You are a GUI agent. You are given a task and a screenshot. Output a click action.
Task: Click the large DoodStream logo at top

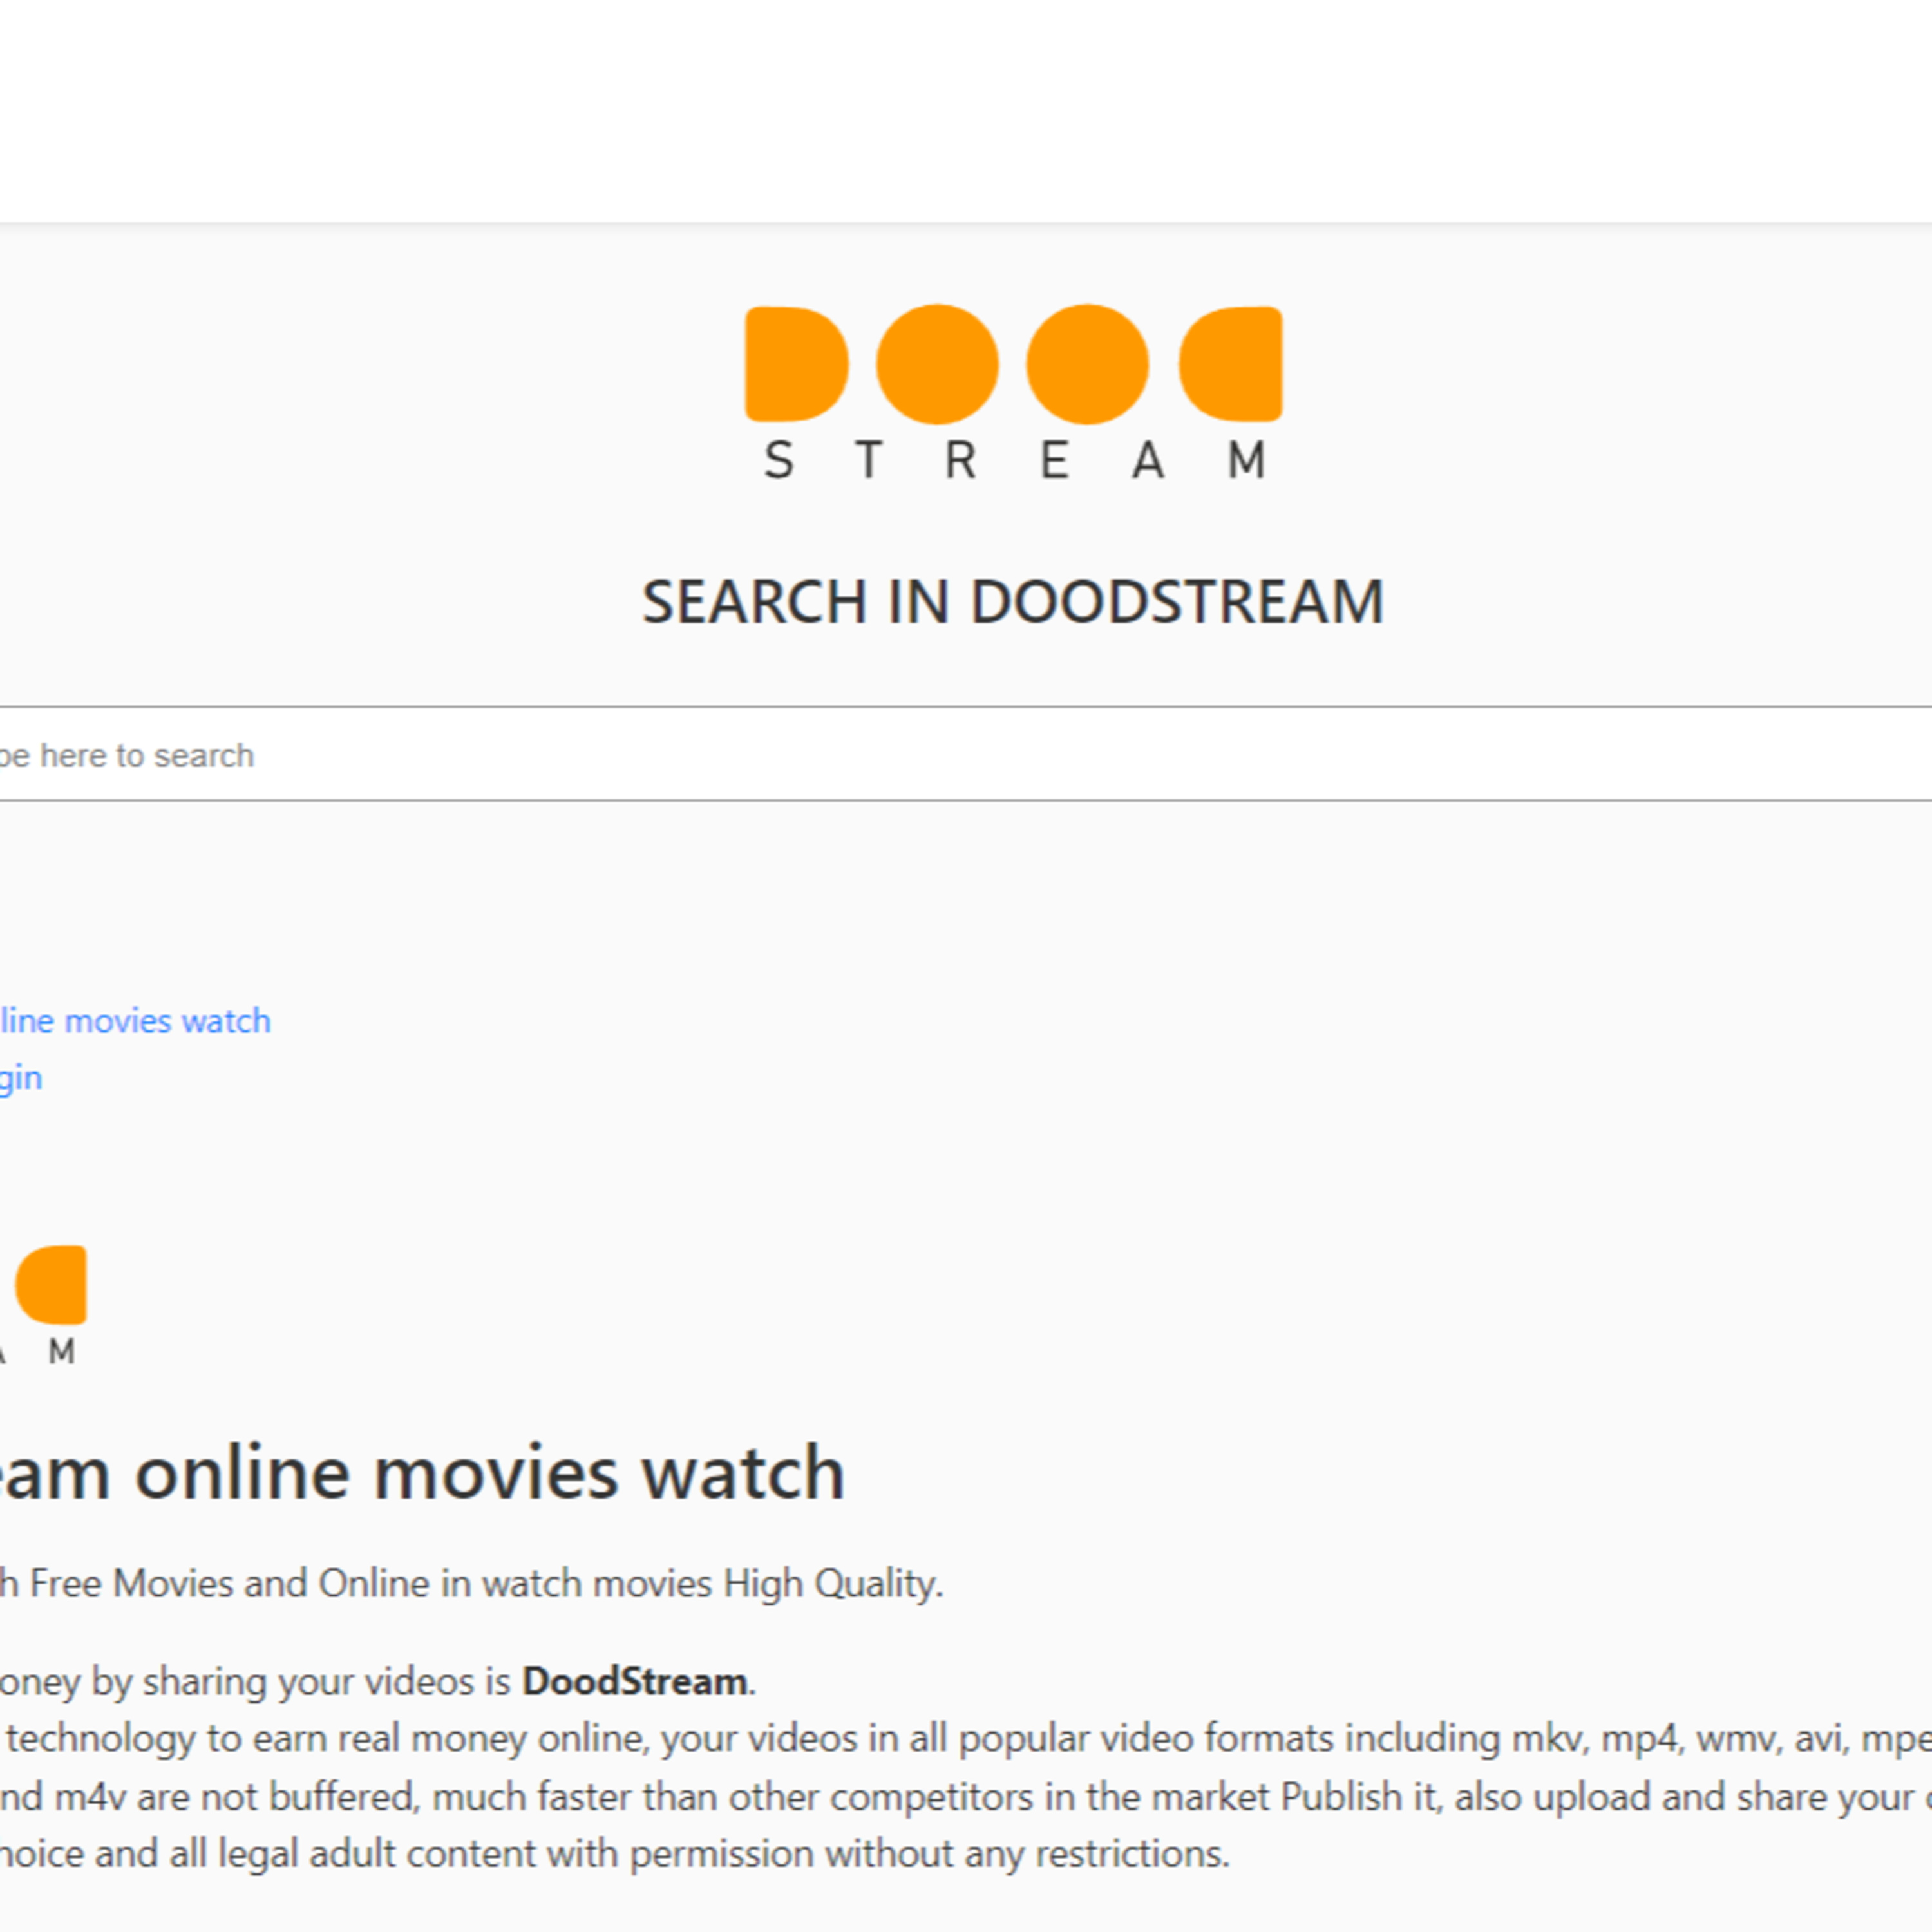point(1013,393)
